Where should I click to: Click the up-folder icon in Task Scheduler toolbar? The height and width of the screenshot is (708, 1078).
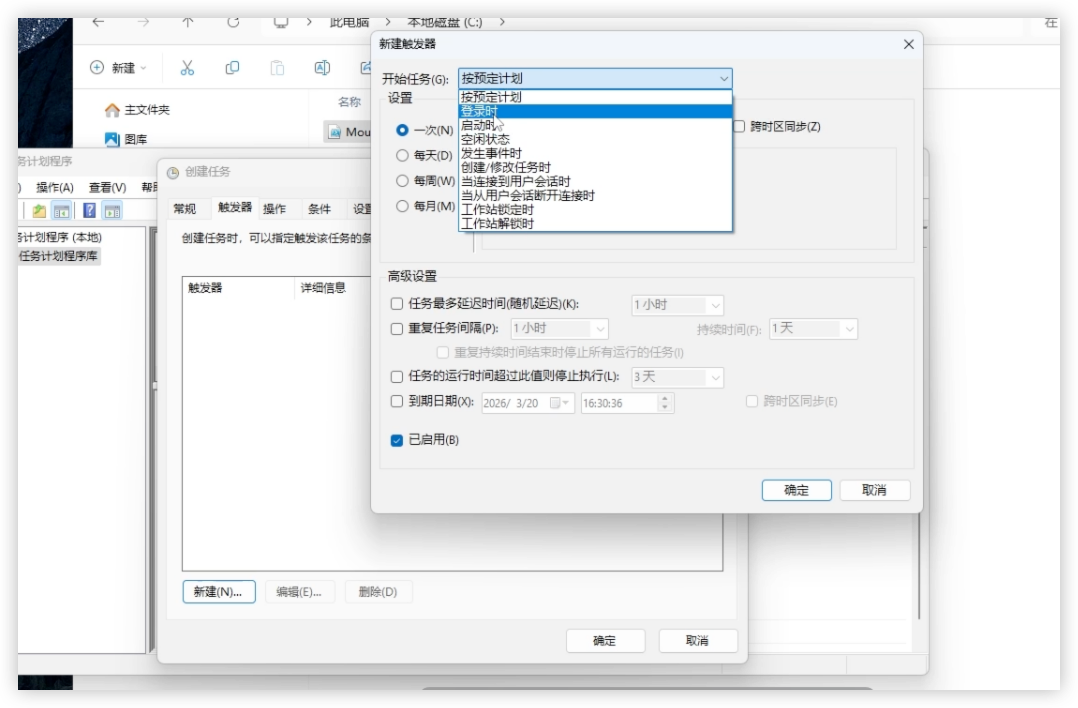39,211
